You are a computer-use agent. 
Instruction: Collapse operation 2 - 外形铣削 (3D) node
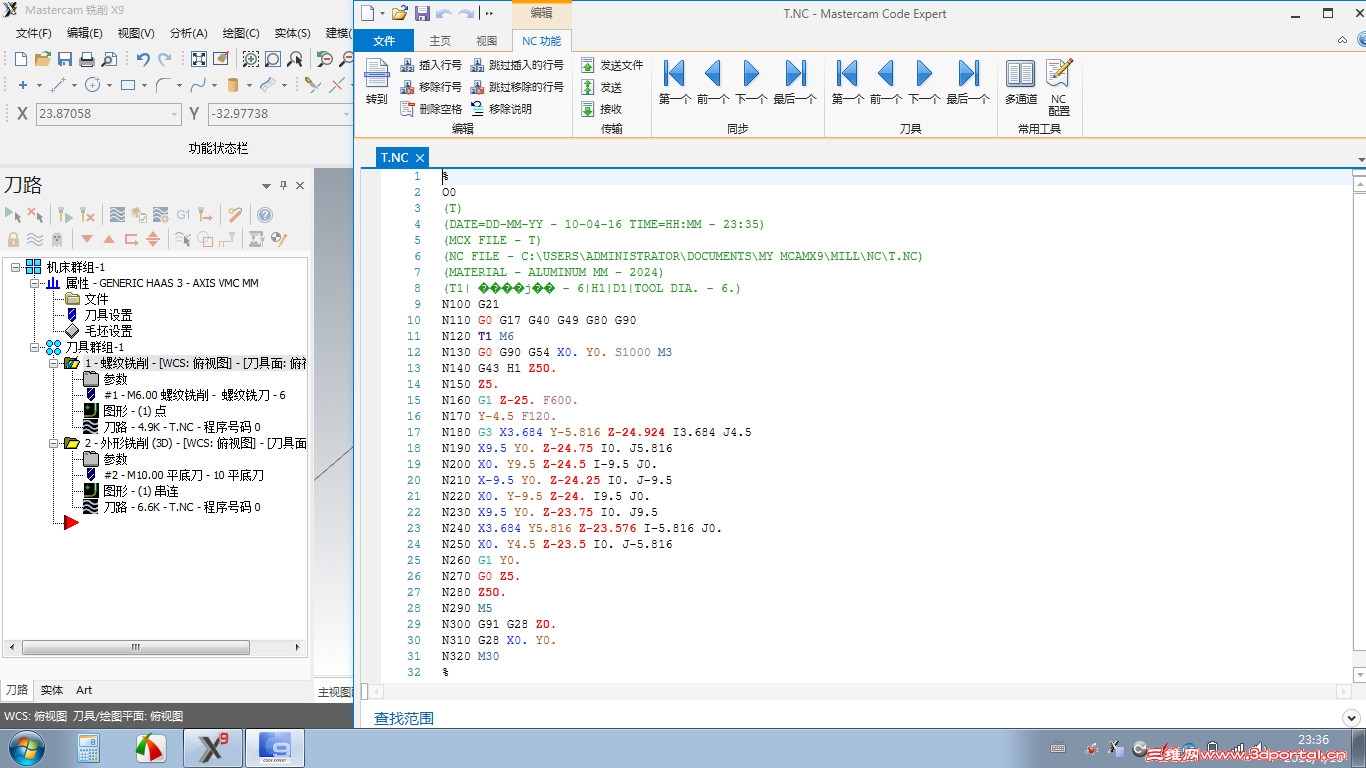[x=52, y=443]
